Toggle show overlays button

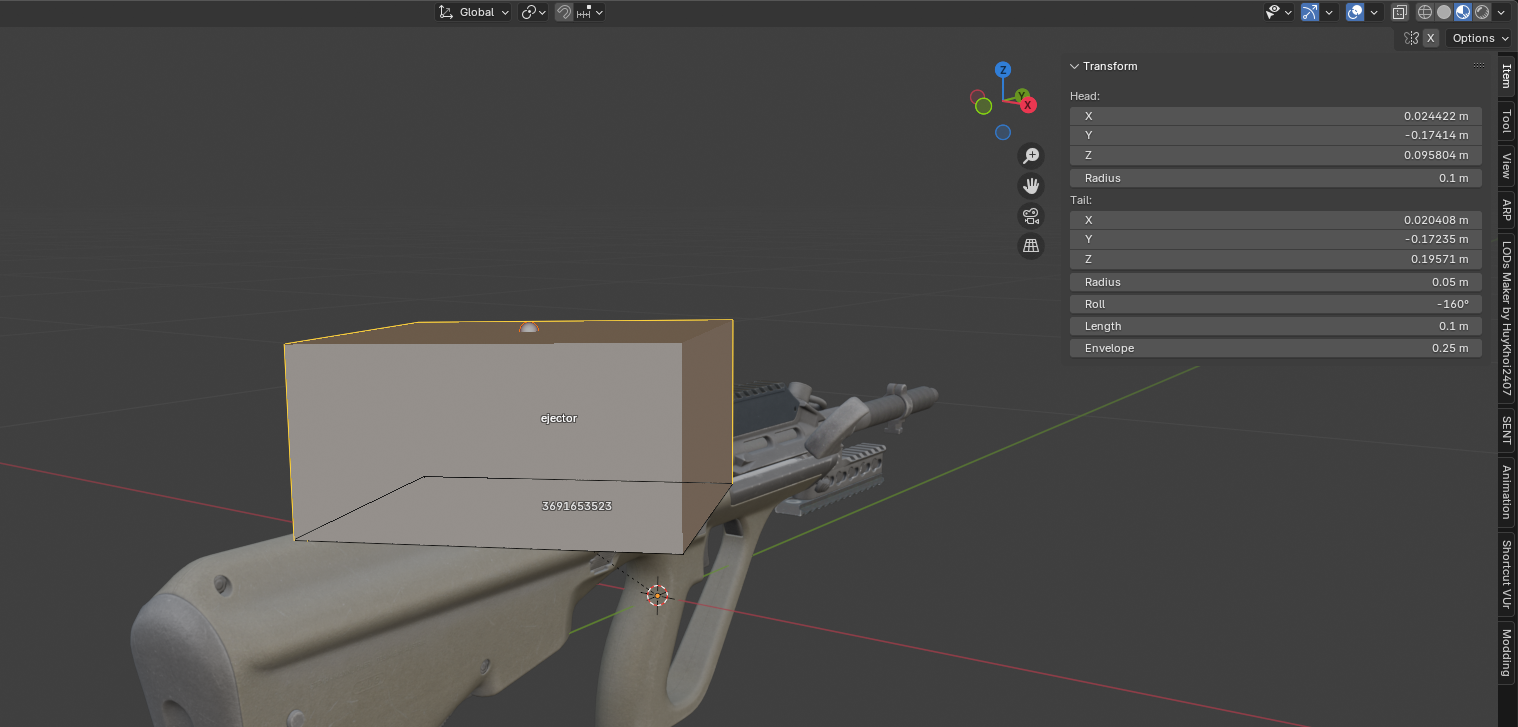(1355, 12)
